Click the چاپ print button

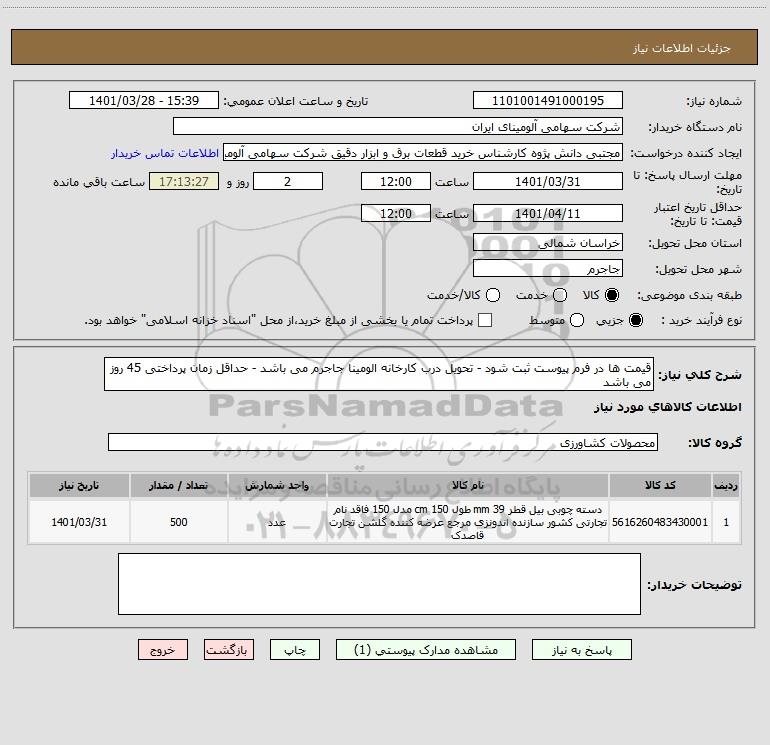295,650
